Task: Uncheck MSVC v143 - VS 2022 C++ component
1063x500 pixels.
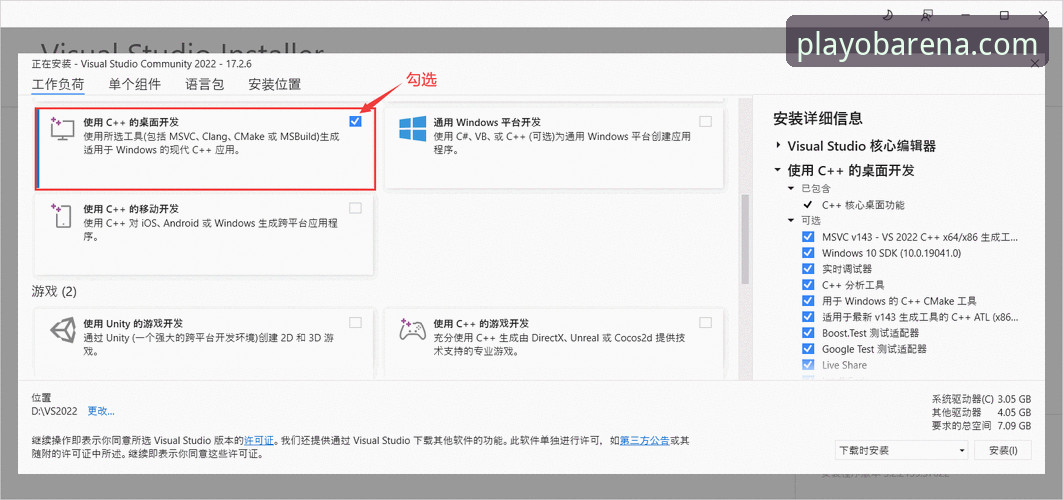Action: click(x=808, y=237)
